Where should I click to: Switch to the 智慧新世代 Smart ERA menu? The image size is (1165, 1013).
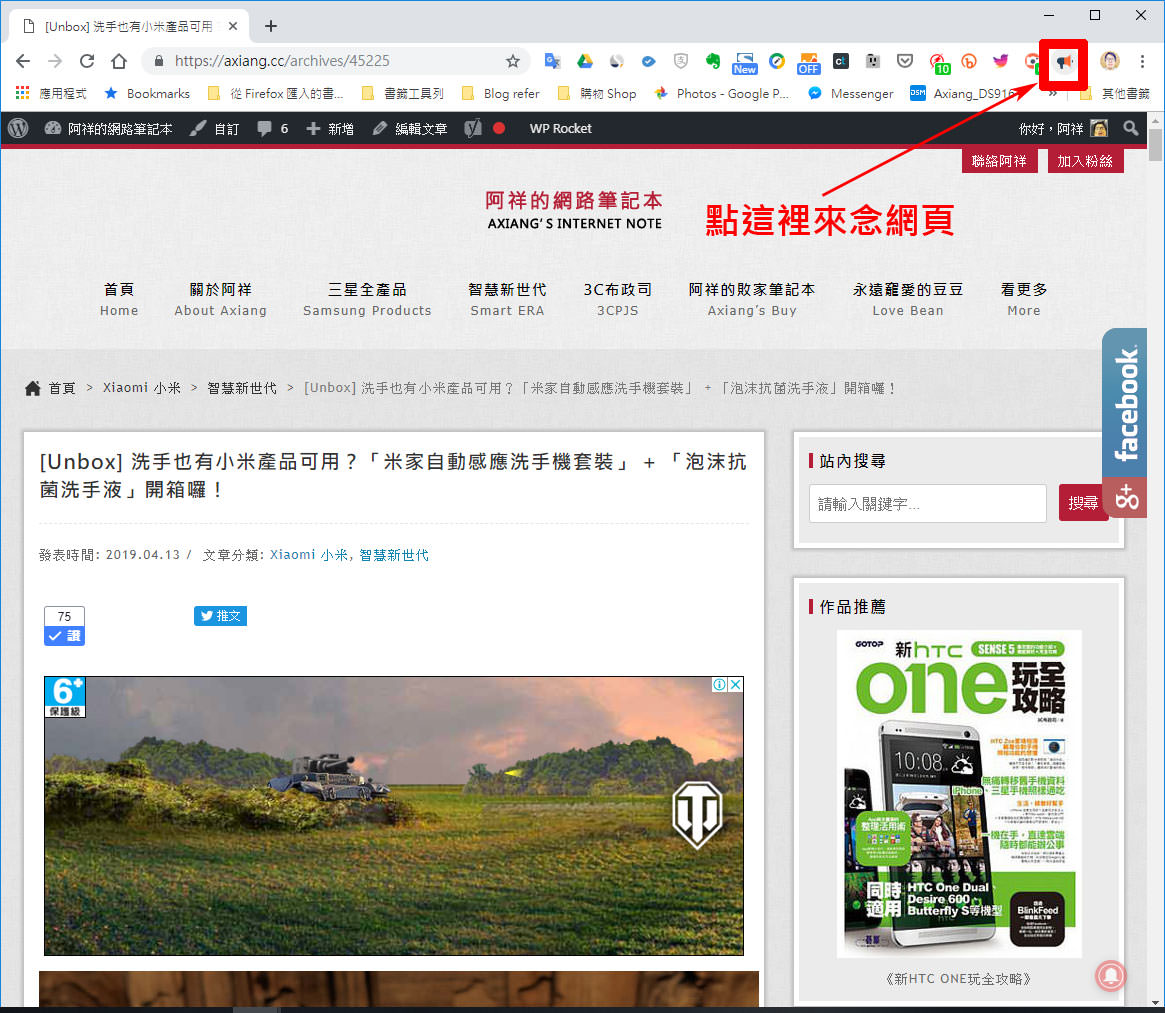pos(507,299)
